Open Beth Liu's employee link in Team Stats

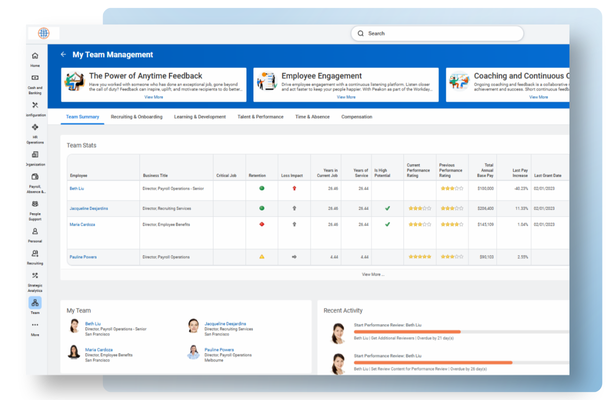click(x=77, y=188)
